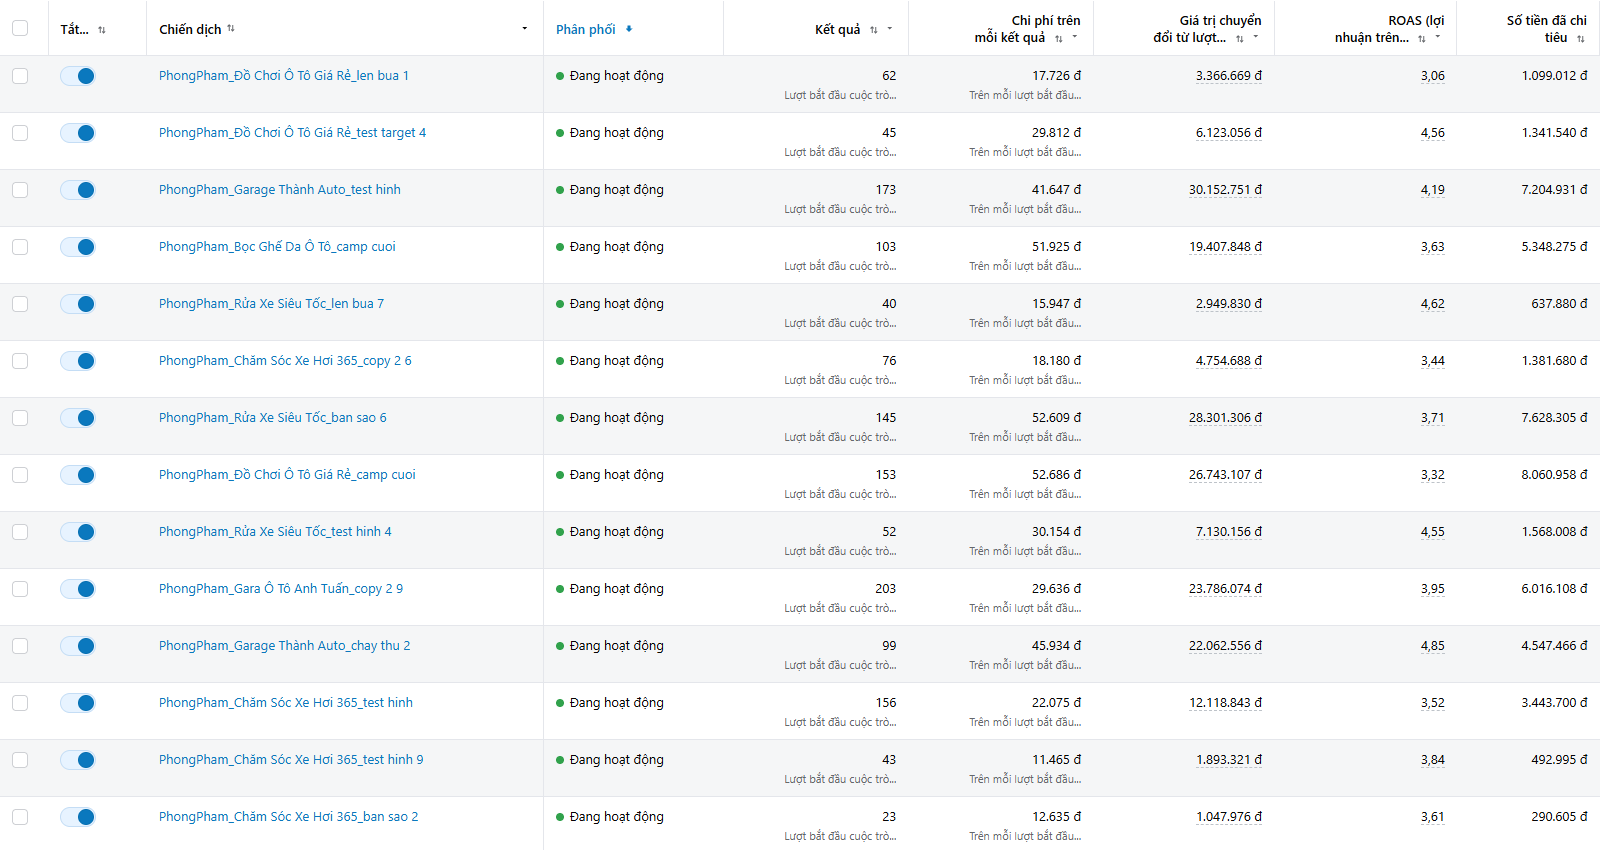Sort by the Tắt toggle column icon
1600x850 pixels.
click(x=102, y=30)
